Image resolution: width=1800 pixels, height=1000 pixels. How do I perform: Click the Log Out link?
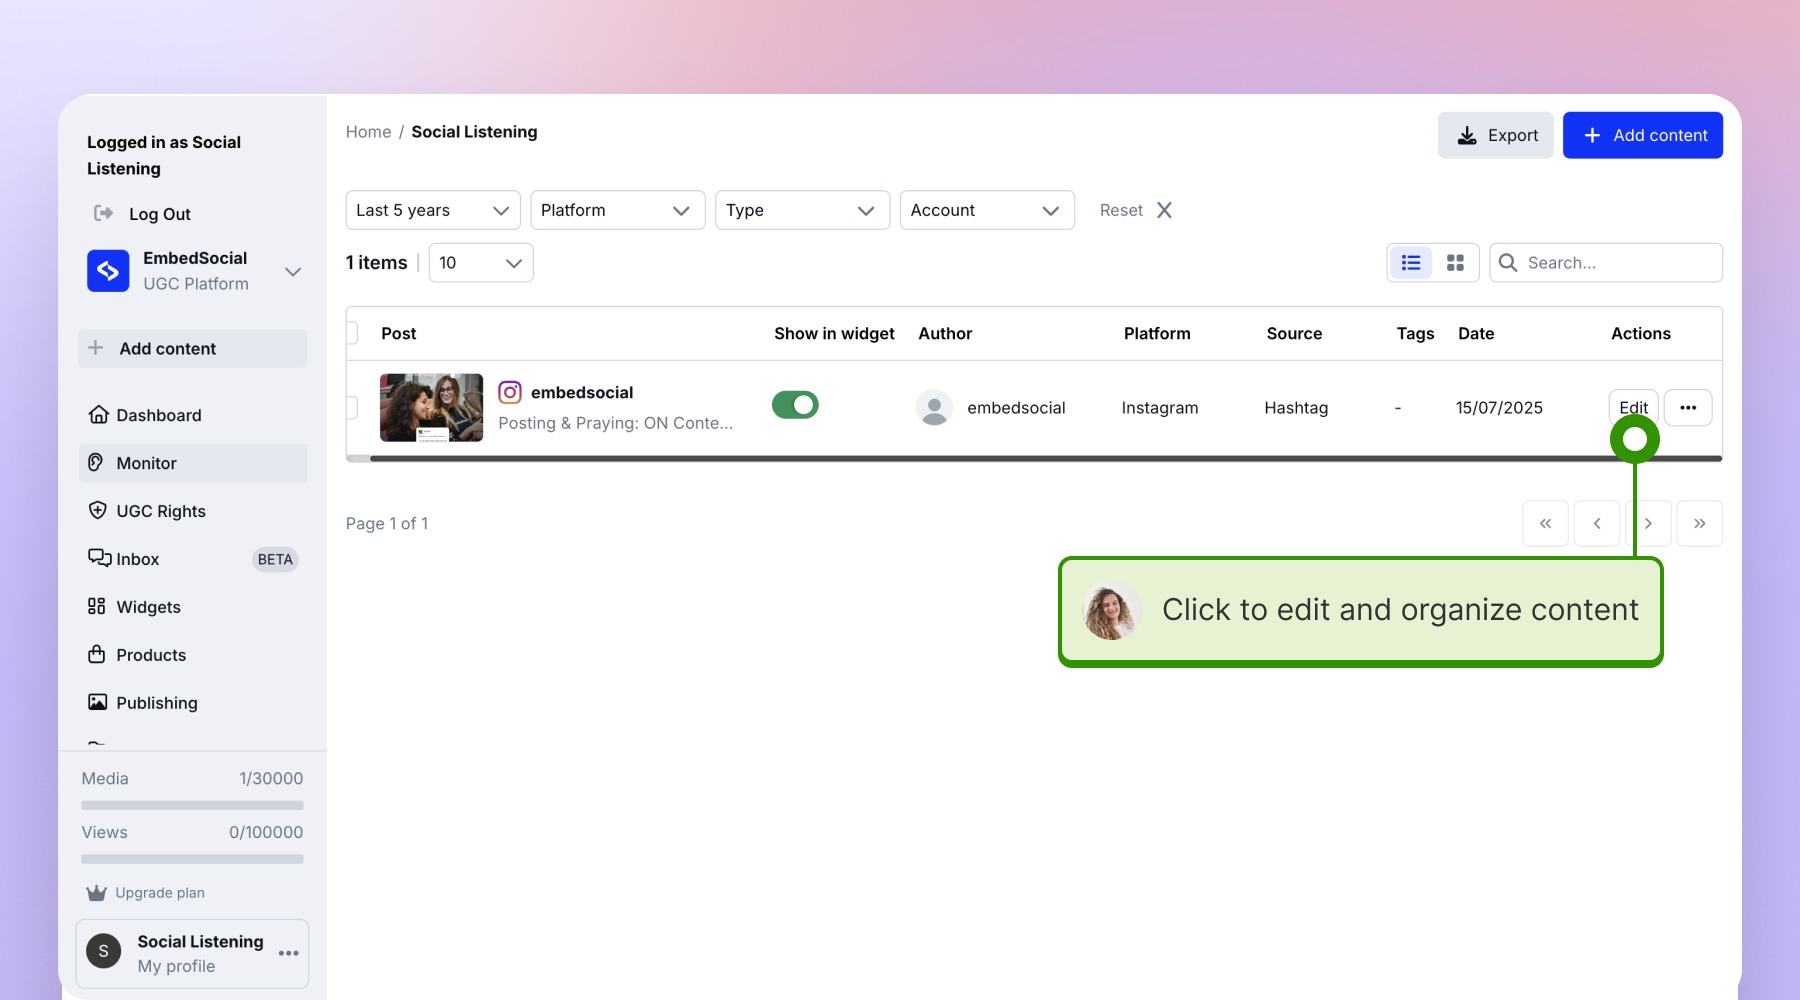coord(160,214)
